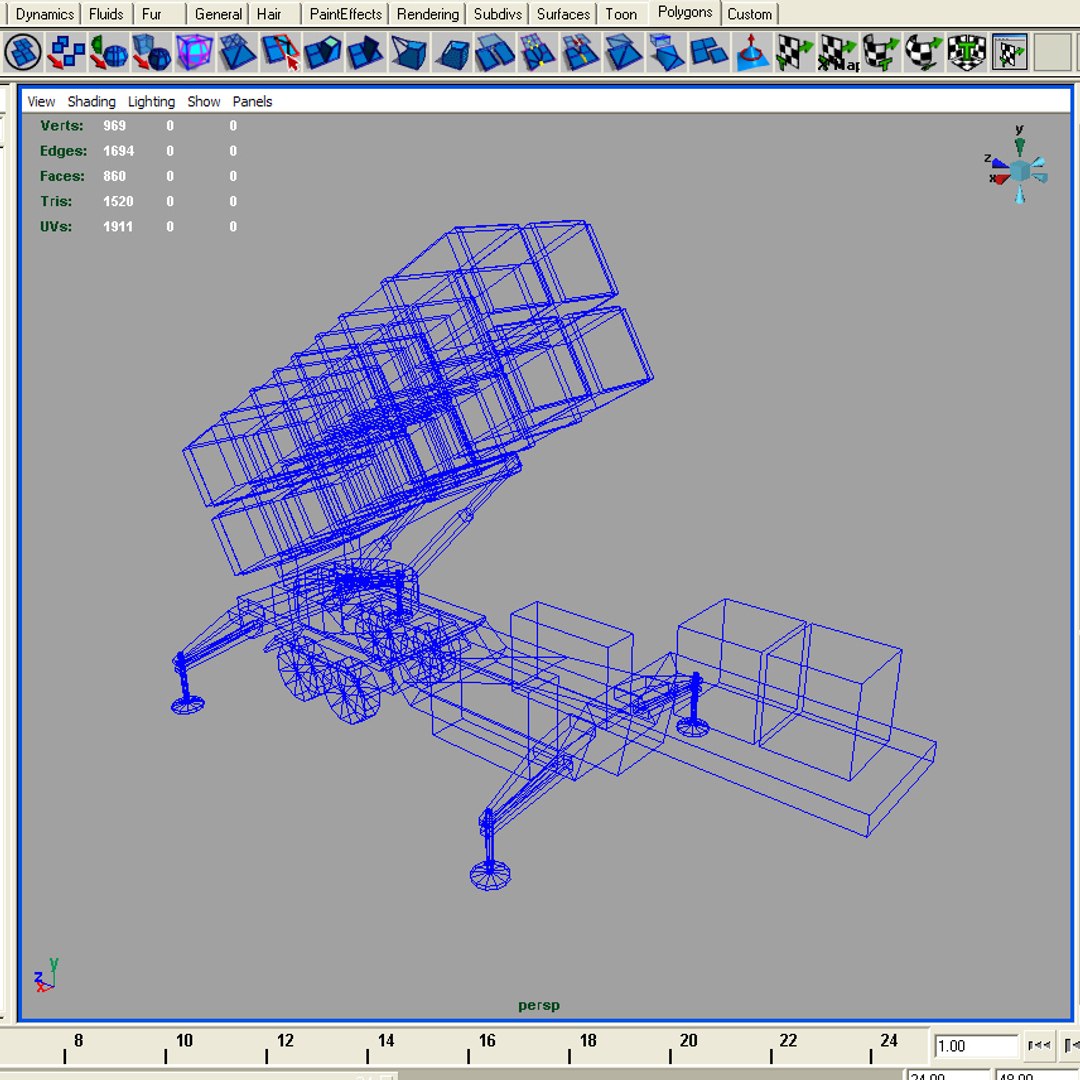Open the viewport Lighting menu
Image resolution: width=1080 pixels, height=1080 pixels.
[152, 102]
